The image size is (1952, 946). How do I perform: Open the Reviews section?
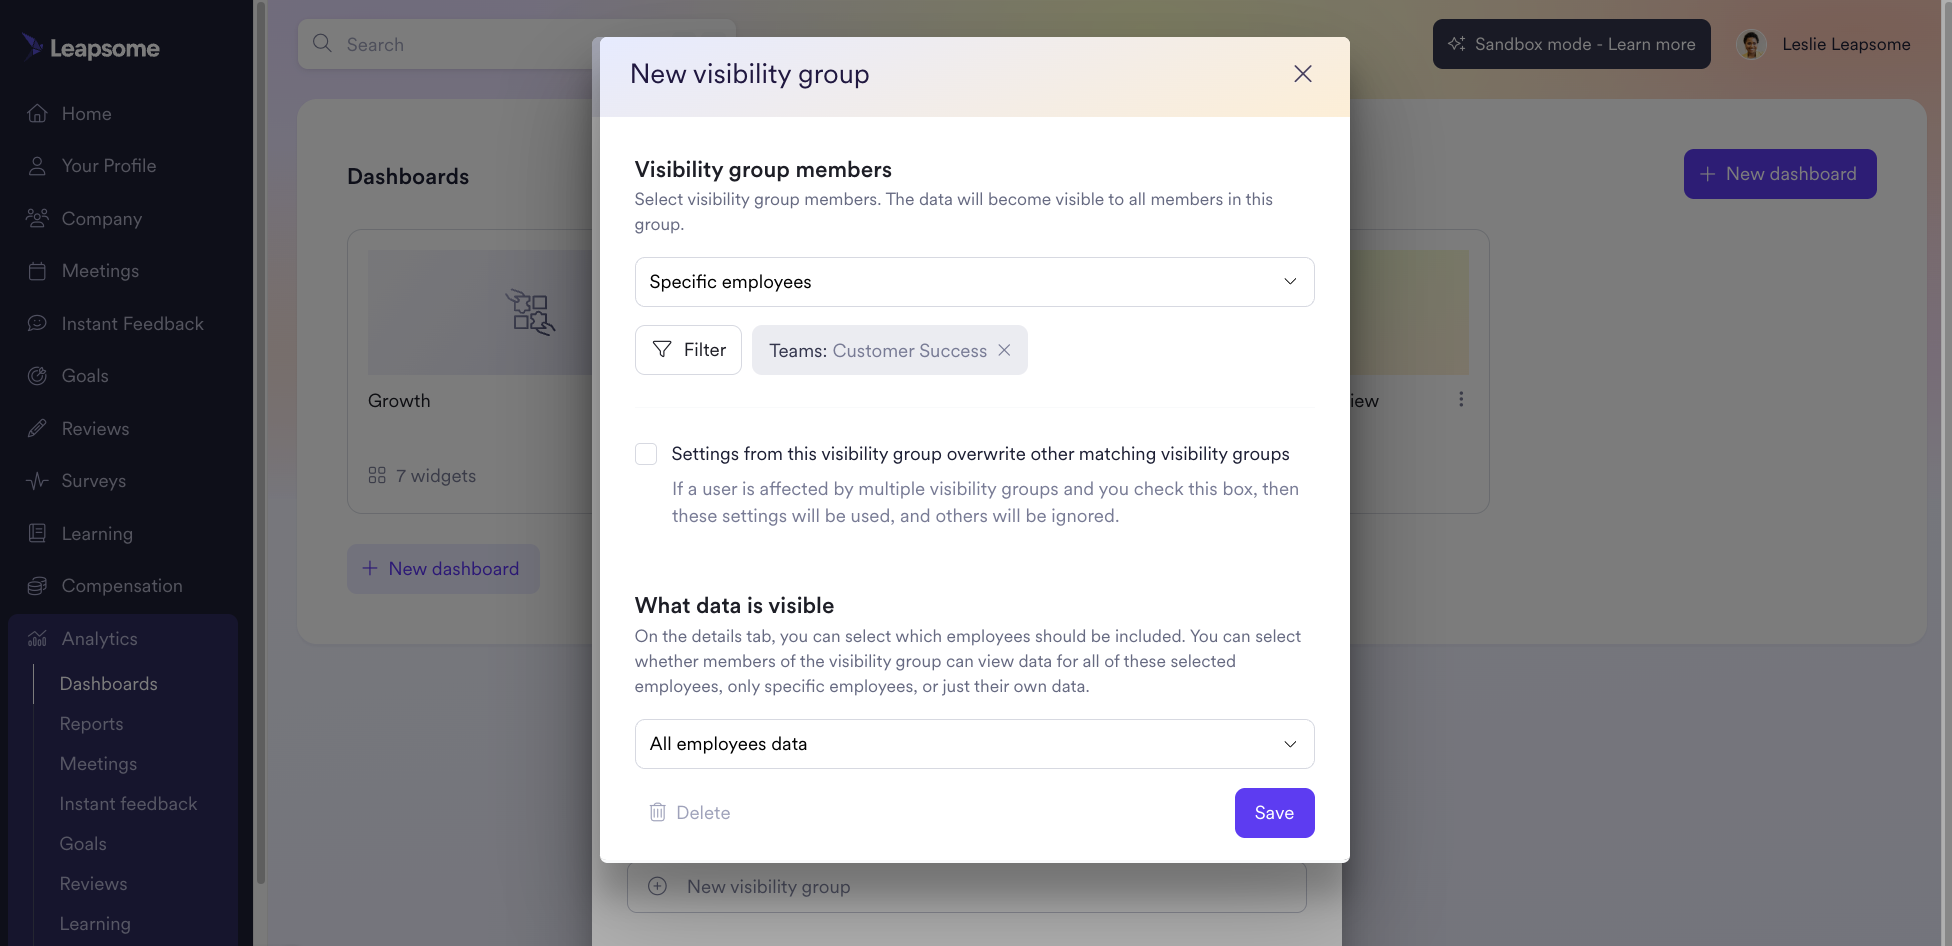(x=95, y=428)
